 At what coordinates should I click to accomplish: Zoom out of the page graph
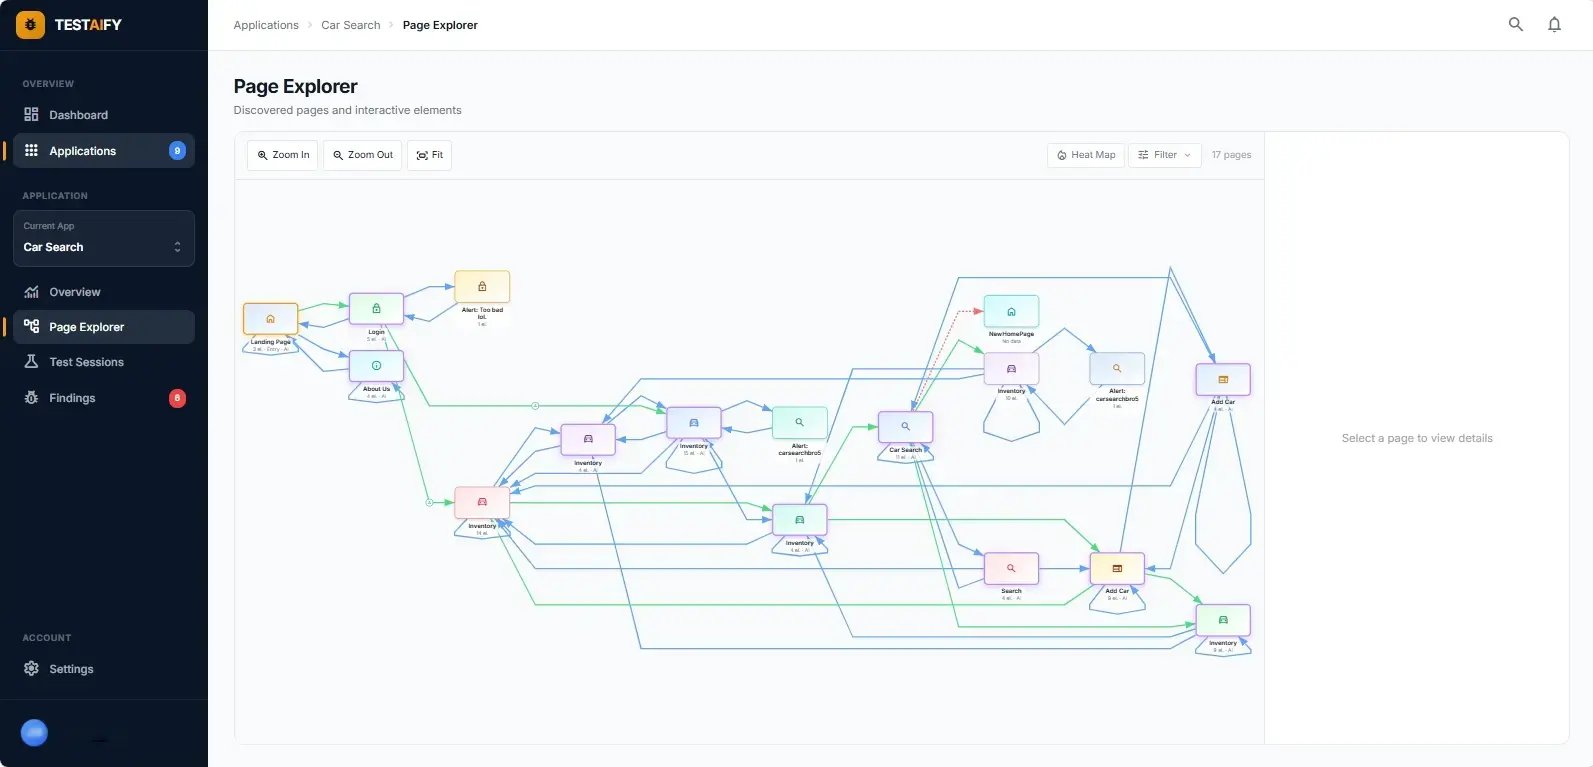[363, 155]
